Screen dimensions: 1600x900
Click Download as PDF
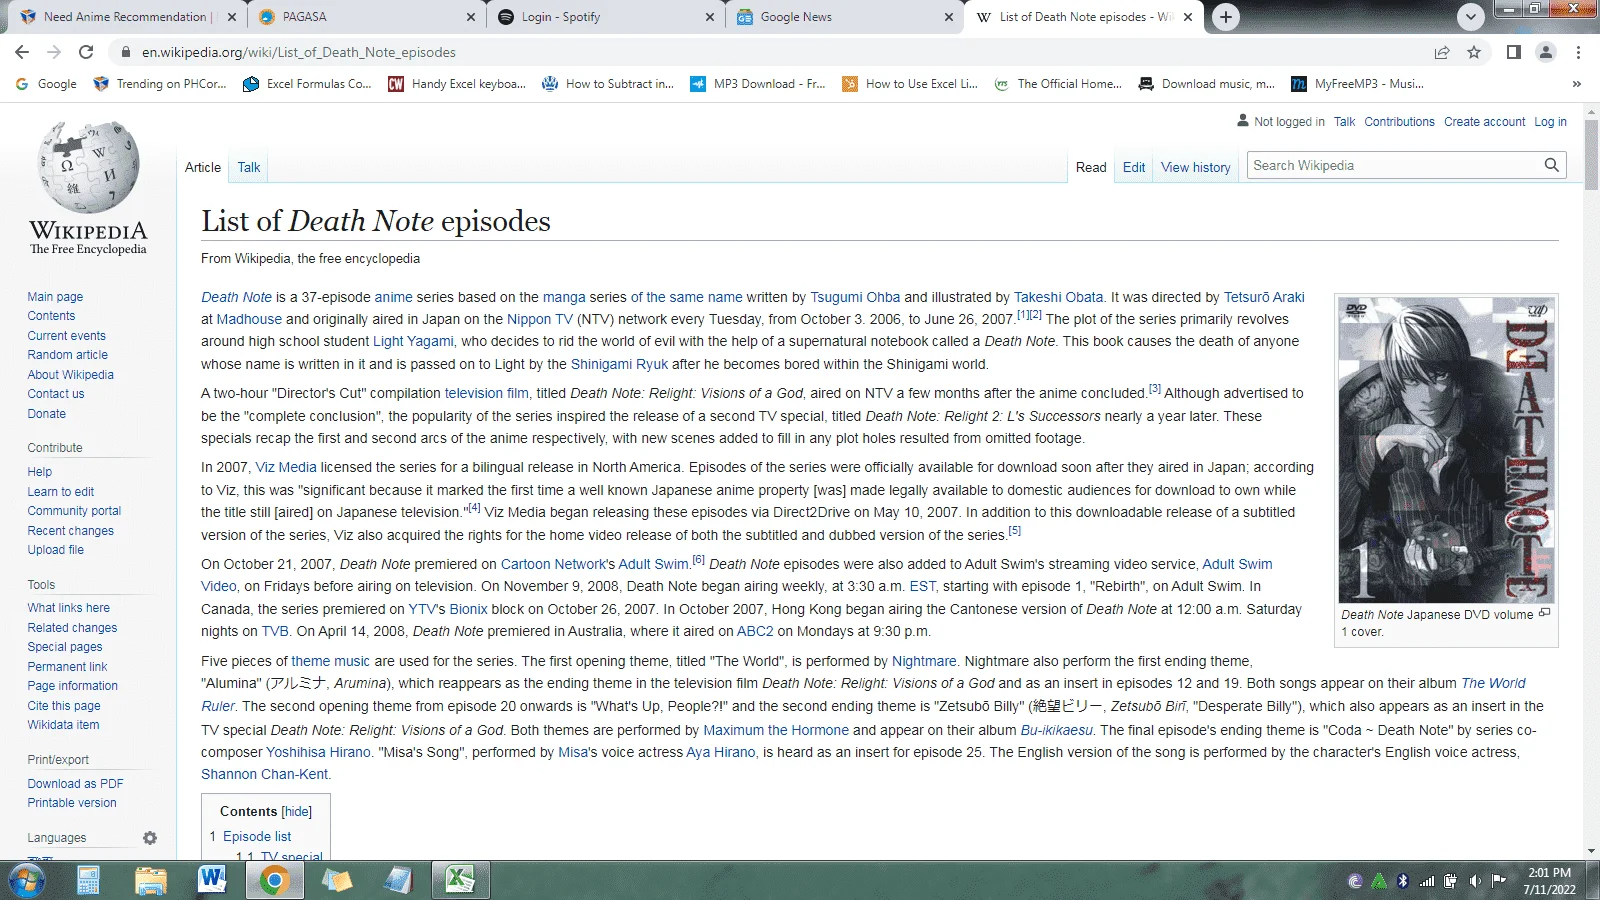(75, 784)
